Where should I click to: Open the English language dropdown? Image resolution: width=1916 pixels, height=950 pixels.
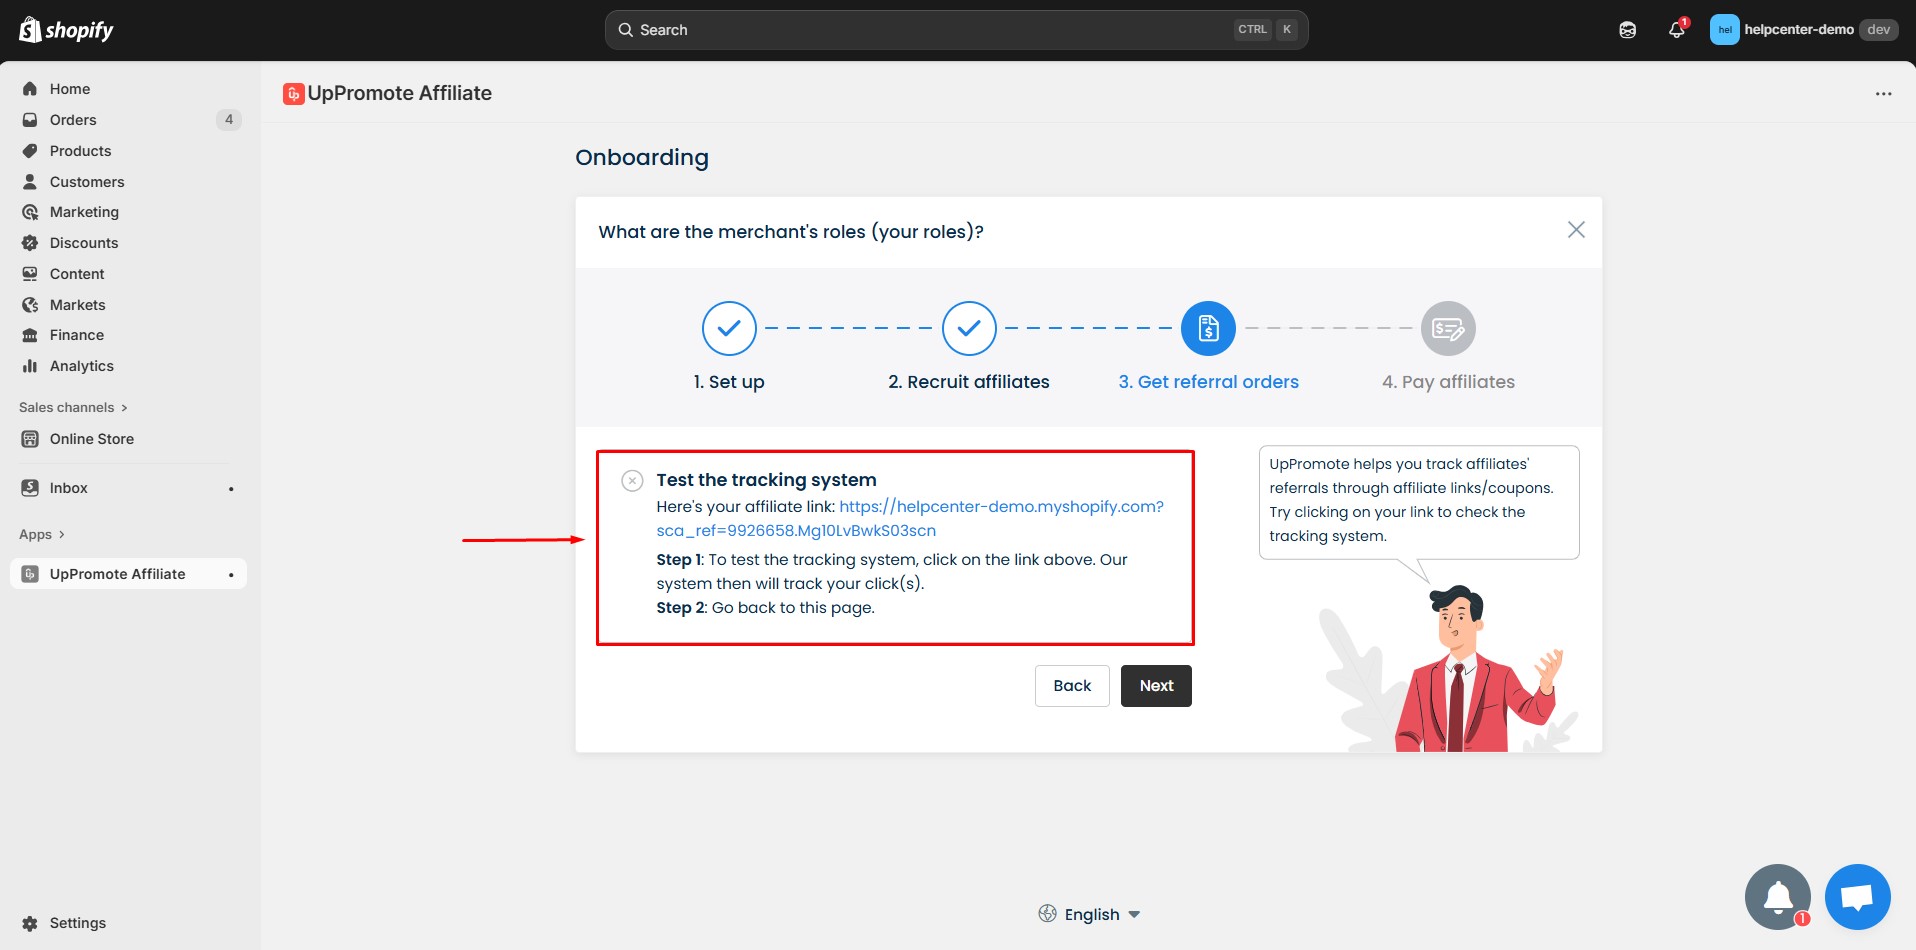(x=1090, y=914)
